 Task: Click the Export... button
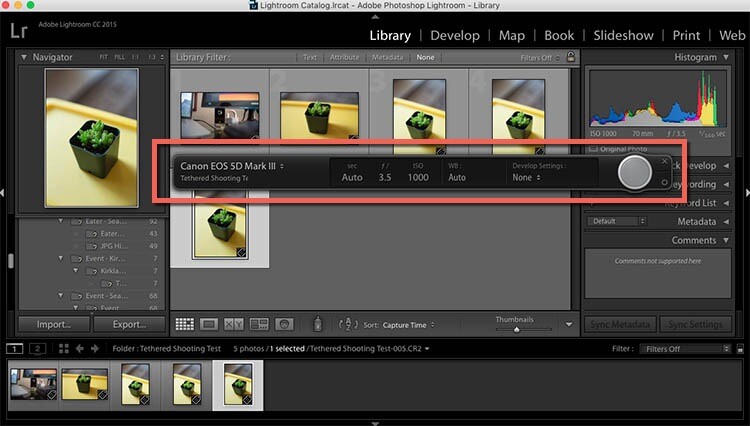point(129,324)
